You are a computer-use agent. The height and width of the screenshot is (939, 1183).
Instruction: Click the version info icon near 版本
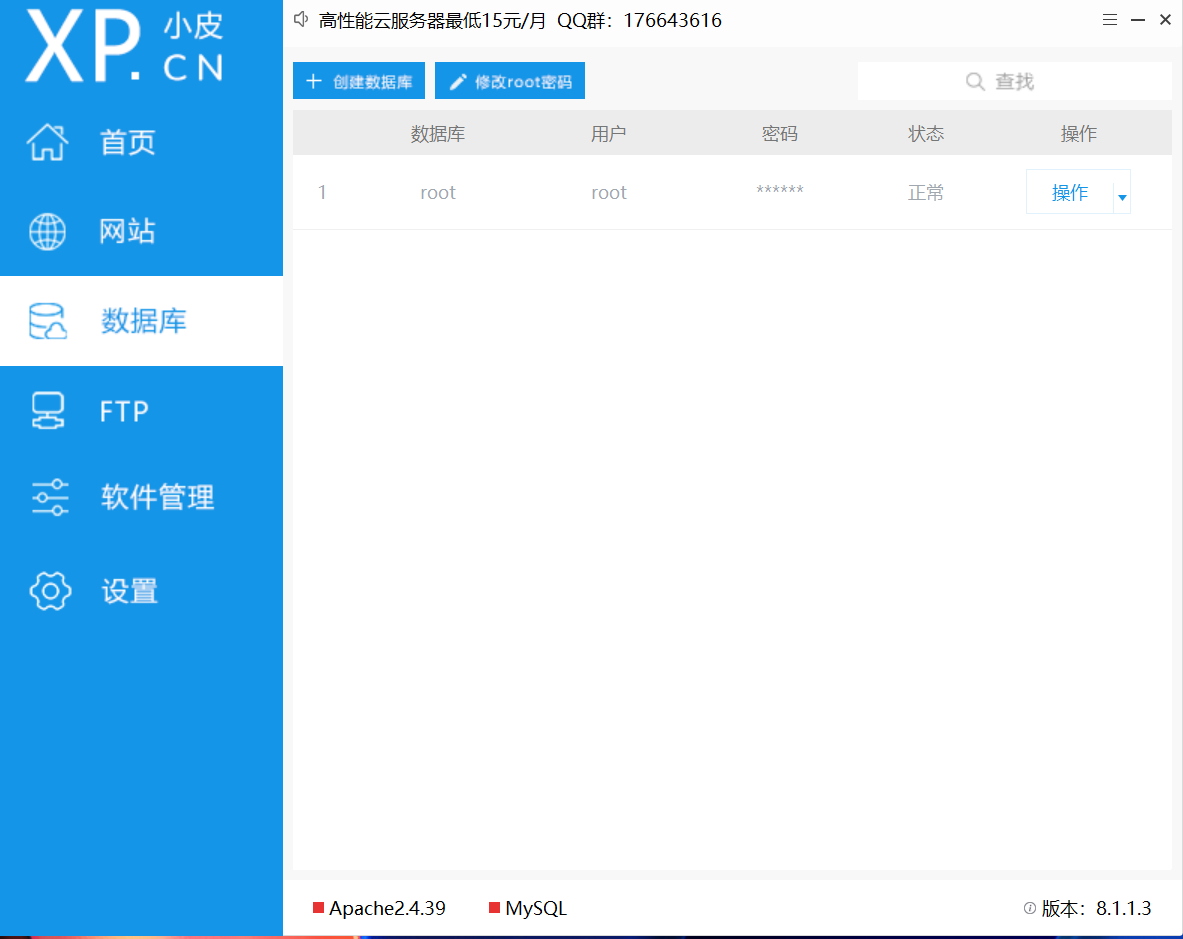[x=1029, y=908]
